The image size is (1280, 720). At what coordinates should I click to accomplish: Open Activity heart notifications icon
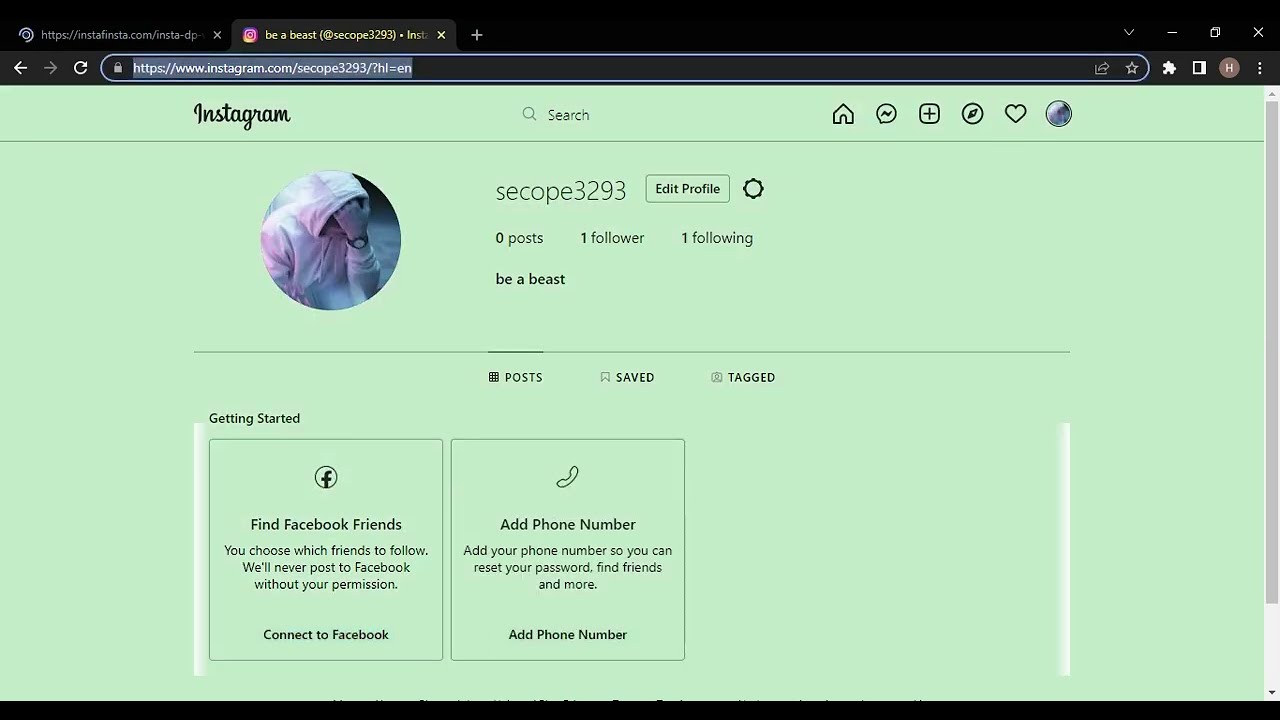[x=1015, y=114]
